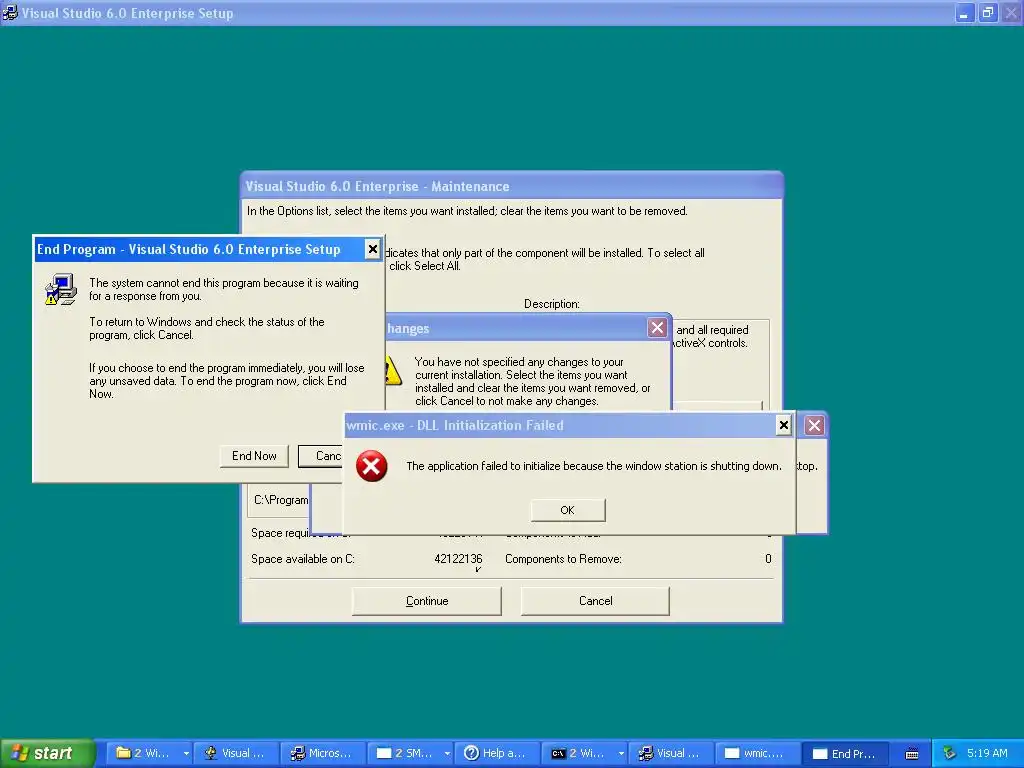Click Cancel at bottom of Maintenance window

tap(596, 601)
